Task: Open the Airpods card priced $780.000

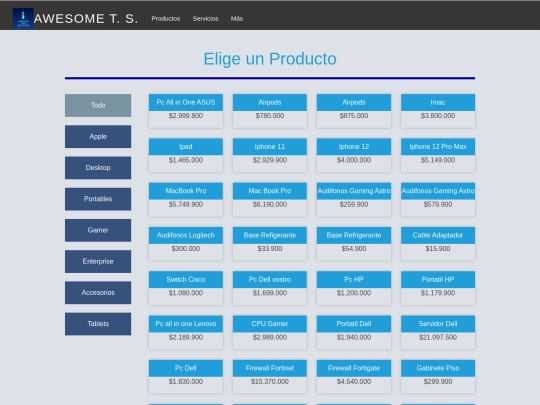Action: tap(270, 111)
